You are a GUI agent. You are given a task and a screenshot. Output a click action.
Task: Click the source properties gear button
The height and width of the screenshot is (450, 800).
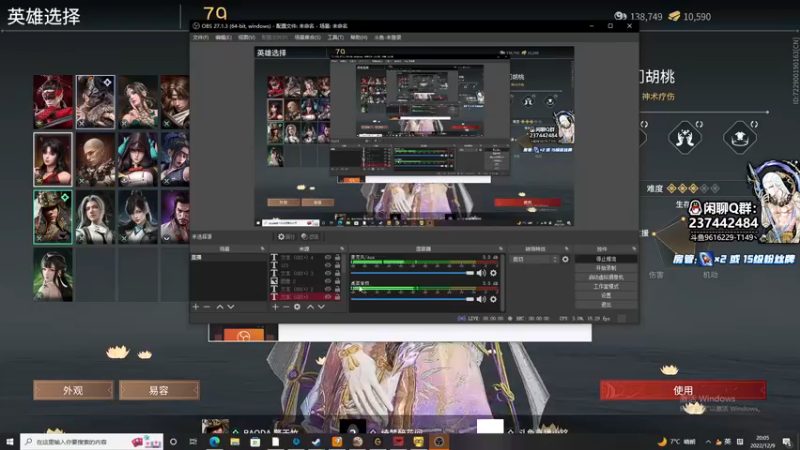click(x=286, y=237)
